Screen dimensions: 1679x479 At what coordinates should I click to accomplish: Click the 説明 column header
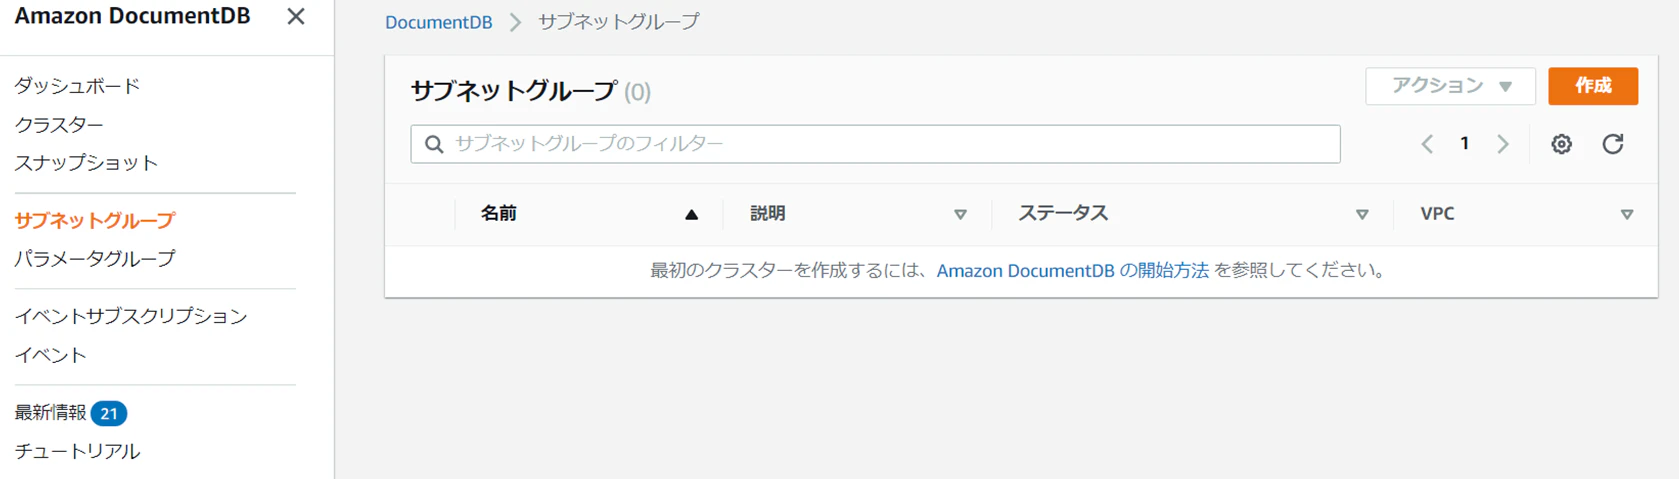(x=768, y=214)
